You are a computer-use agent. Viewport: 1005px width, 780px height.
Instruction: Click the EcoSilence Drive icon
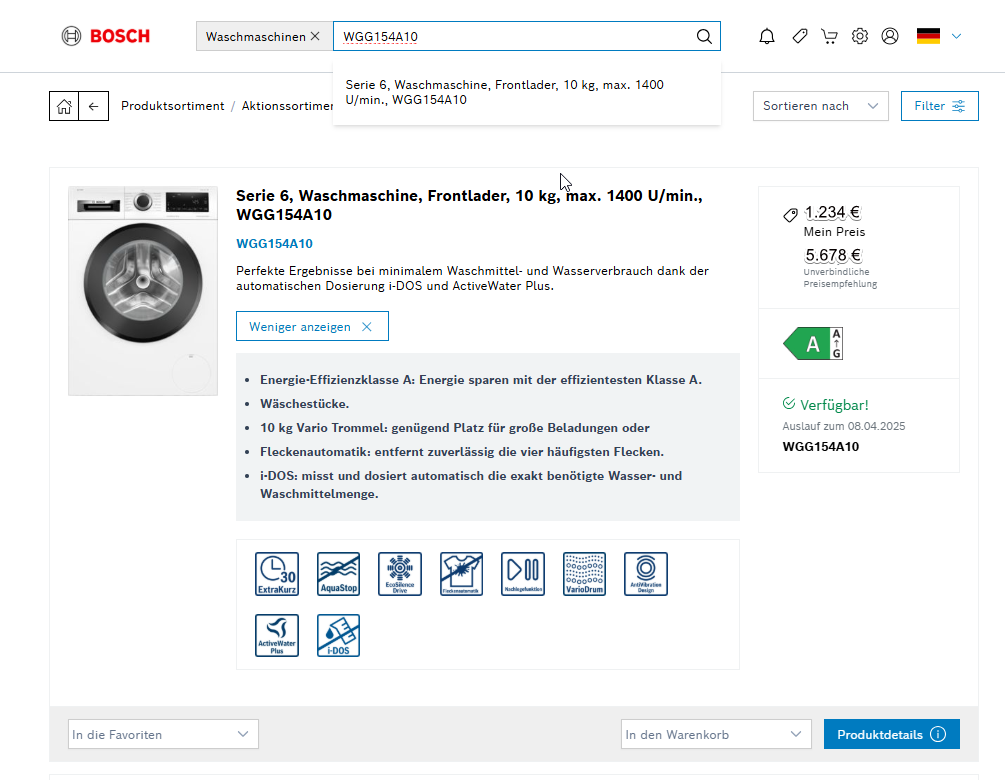click(x=400, y=573)
